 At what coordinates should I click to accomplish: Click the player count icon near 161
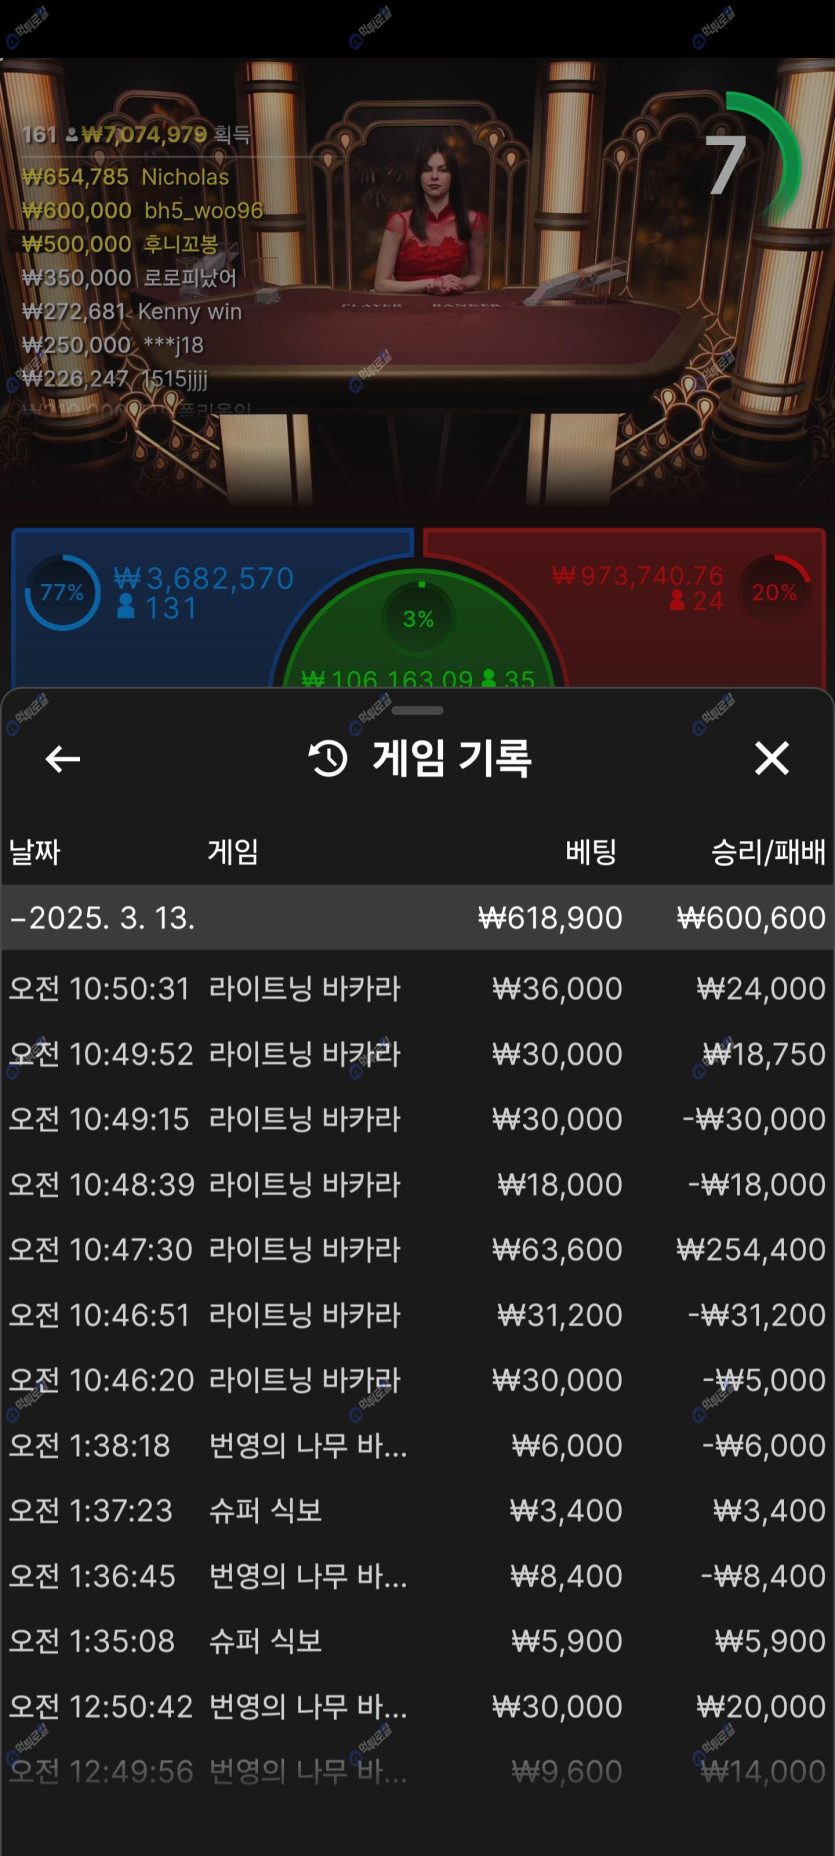72,135
